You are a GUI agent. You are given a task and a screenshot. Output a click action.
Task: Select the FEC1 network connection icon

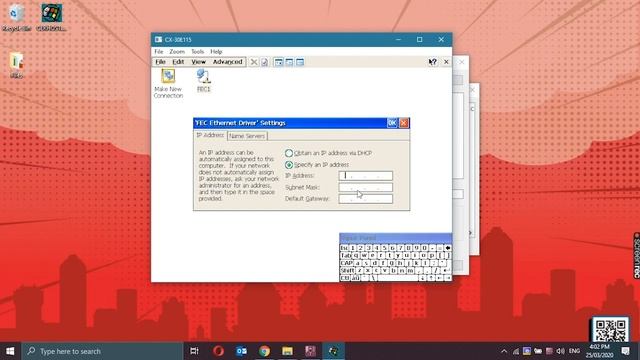203,80
